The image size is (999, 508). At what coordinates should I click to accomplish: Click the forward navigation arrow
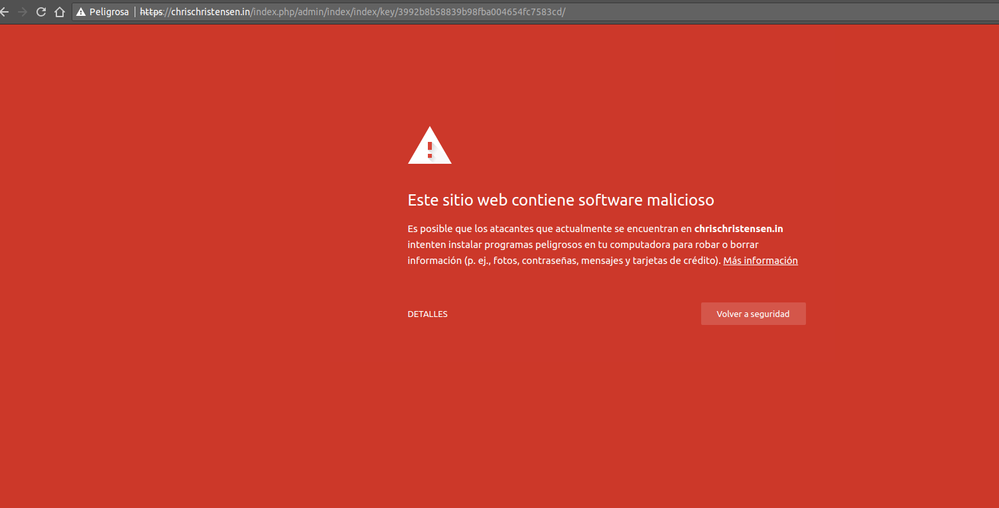(22, 12)
